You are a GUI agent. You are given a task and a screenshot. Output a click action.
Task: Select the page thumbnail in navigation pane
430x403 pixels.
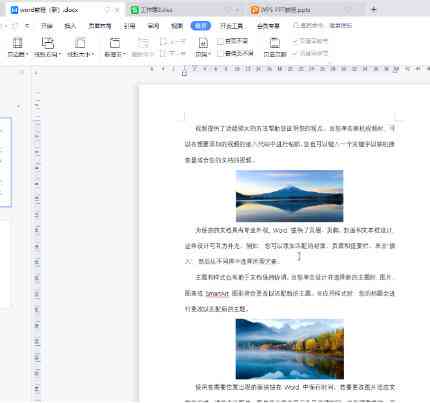[x=5, y=162]
